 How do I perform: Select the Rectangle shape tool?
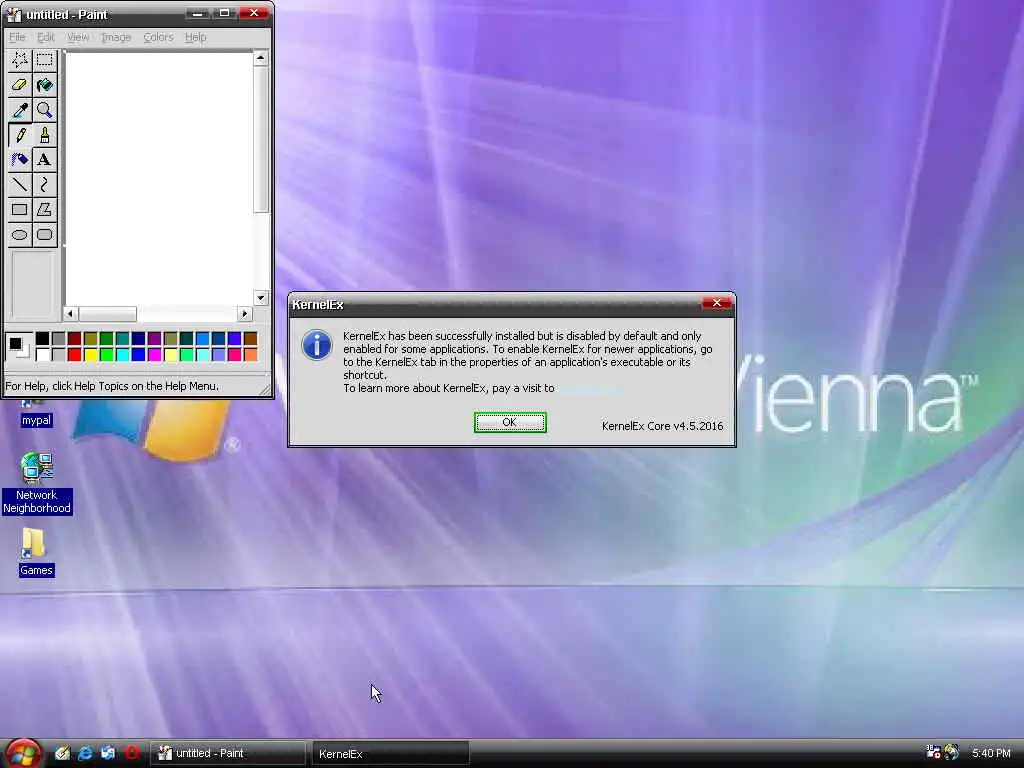20,210
